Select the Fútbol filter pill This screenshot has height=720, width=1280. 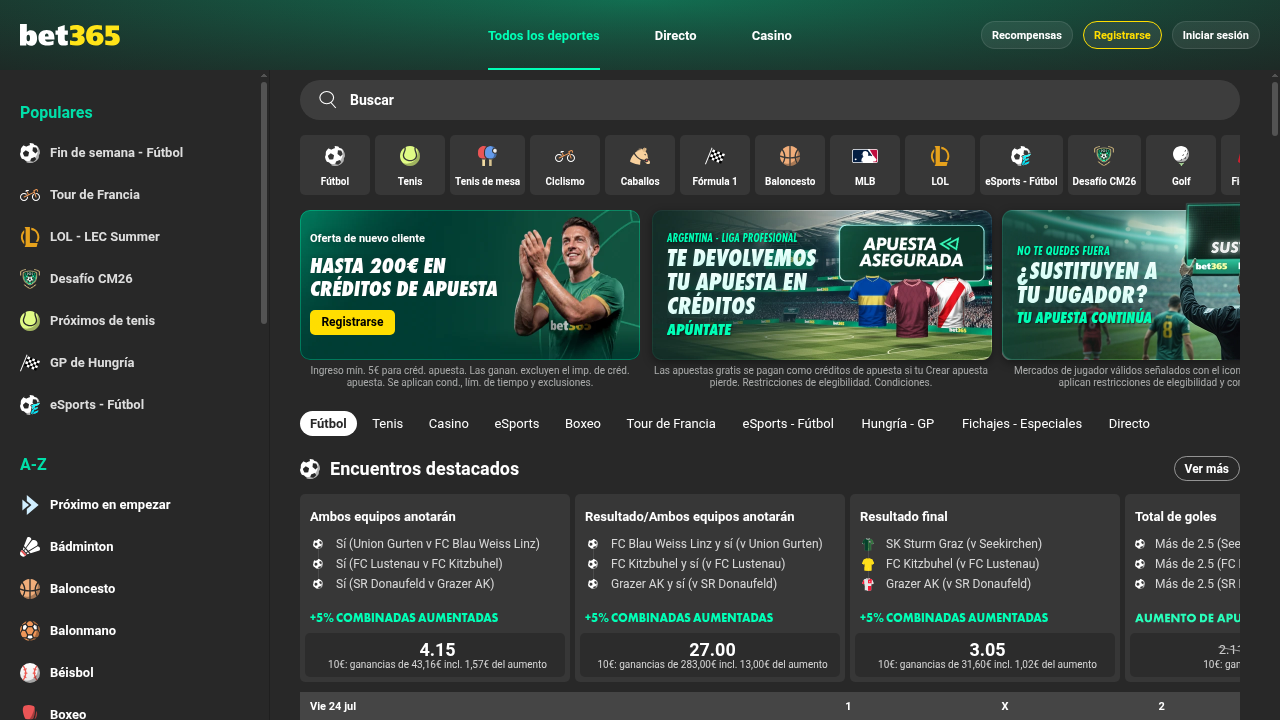coord(328,424)
